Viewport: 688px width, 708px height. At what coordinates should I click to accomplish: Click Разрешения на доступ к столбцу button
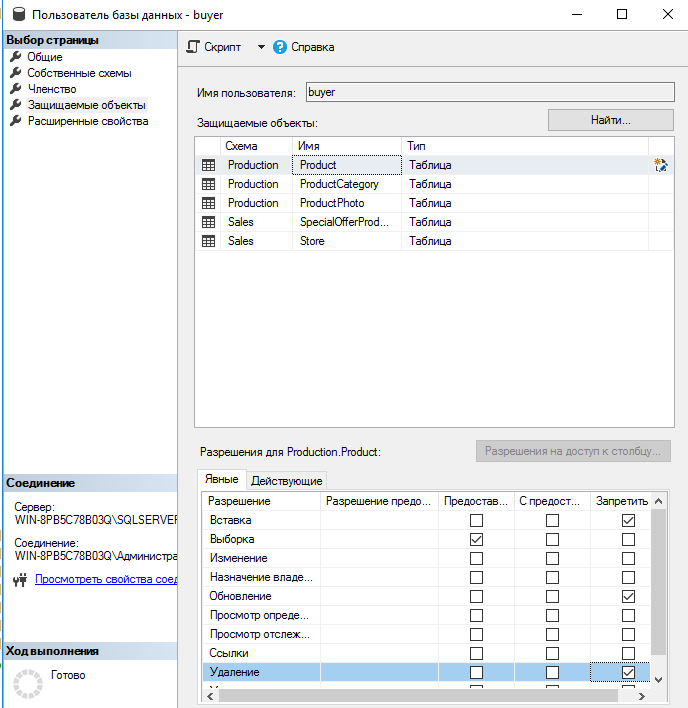click(573, 451)
